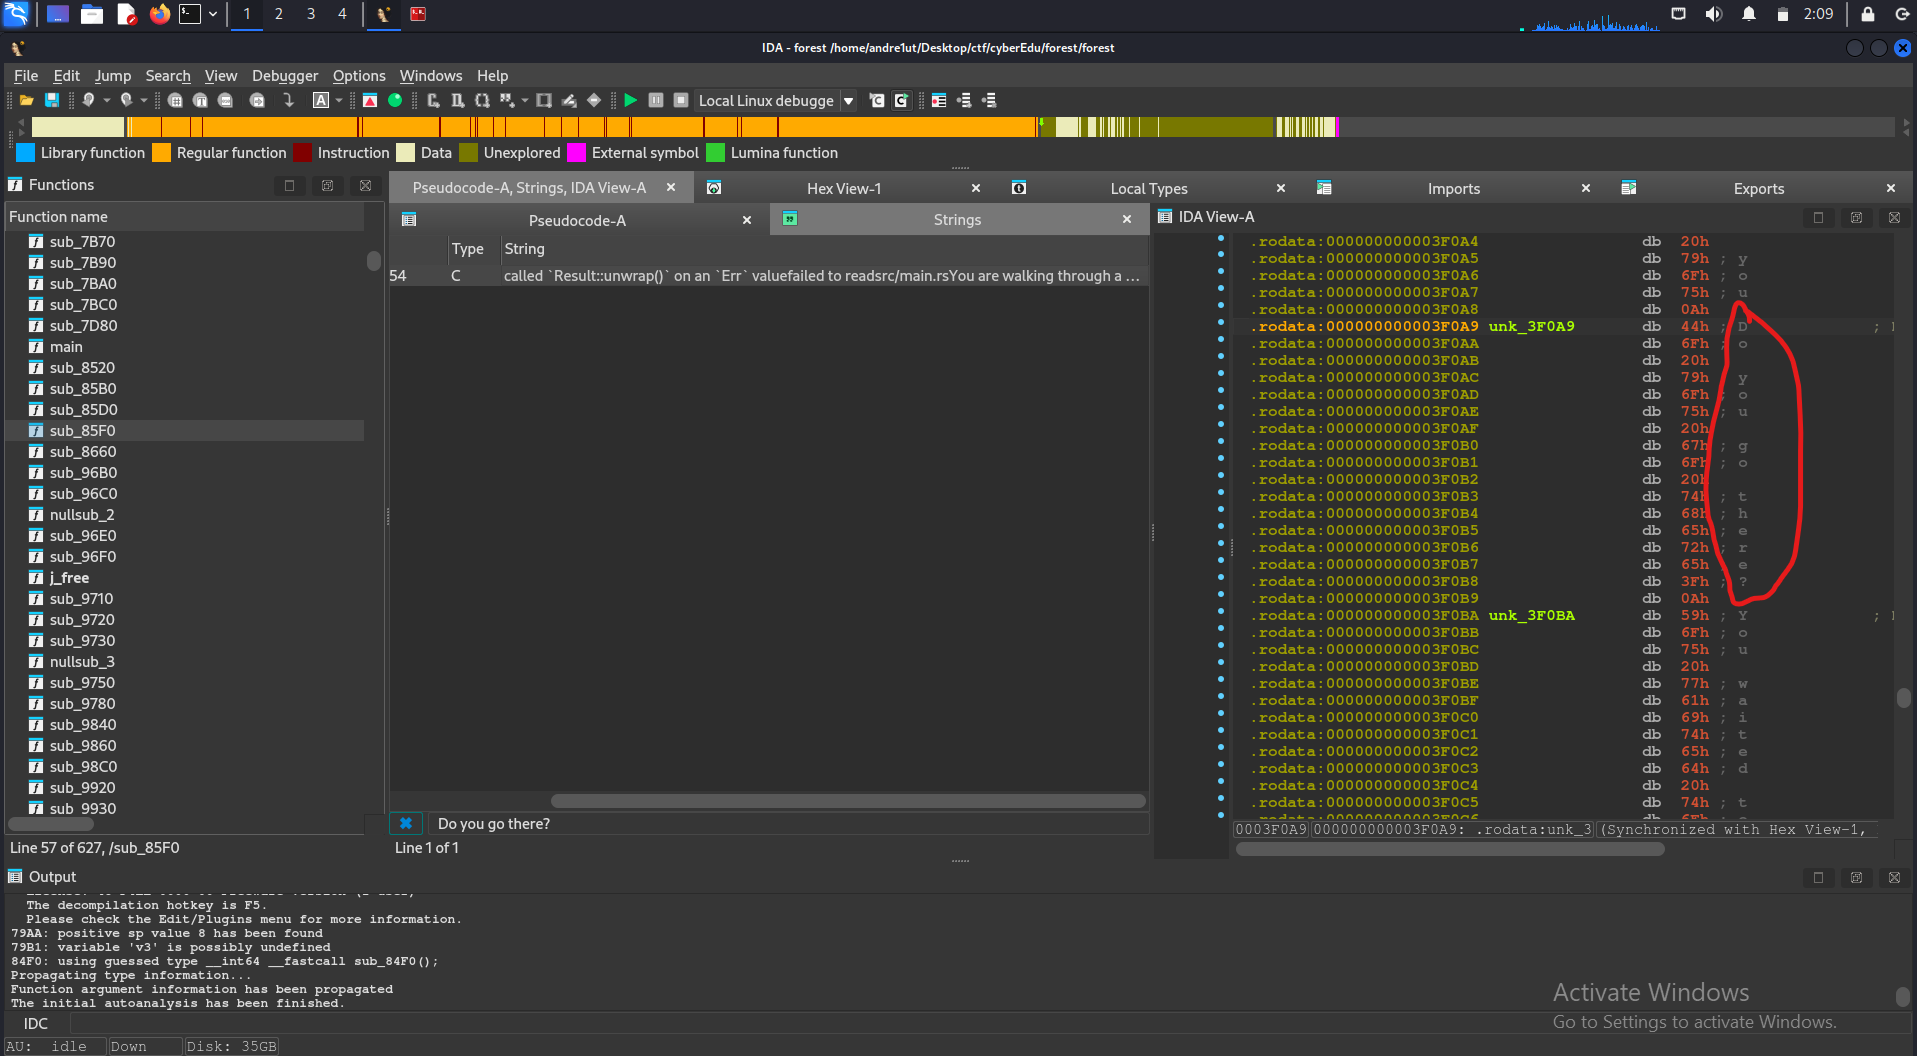
Task: Launch Firefox from the taskbar
Action: point(159,14)
